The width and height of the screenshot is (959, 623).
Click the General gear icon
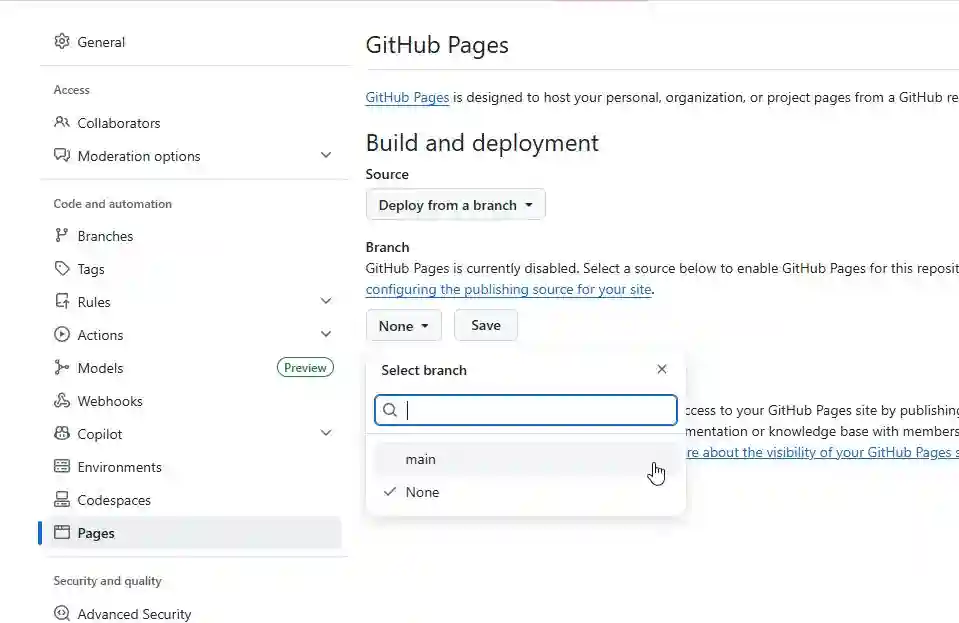tap(62, 42)
